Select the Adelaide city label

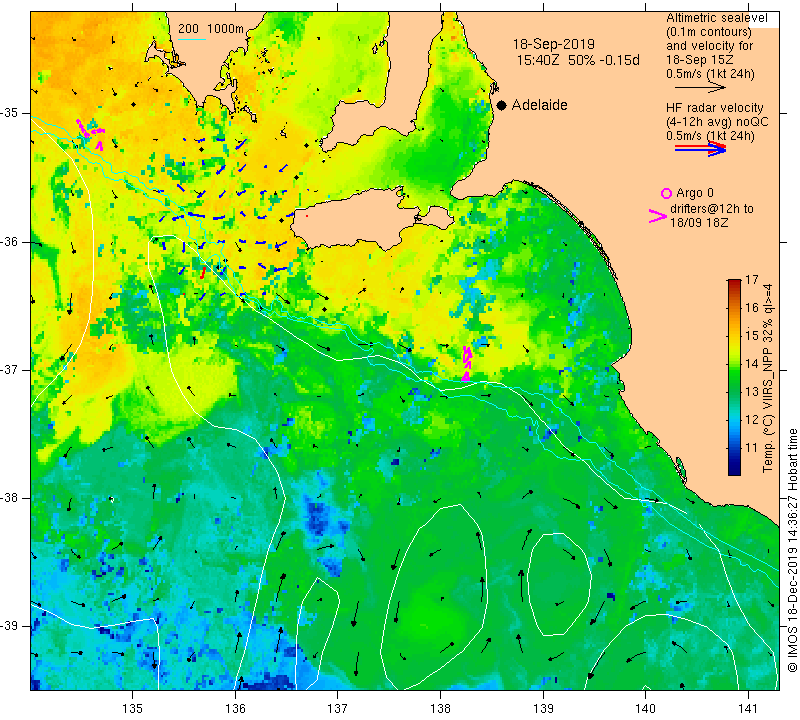point(539,105)
